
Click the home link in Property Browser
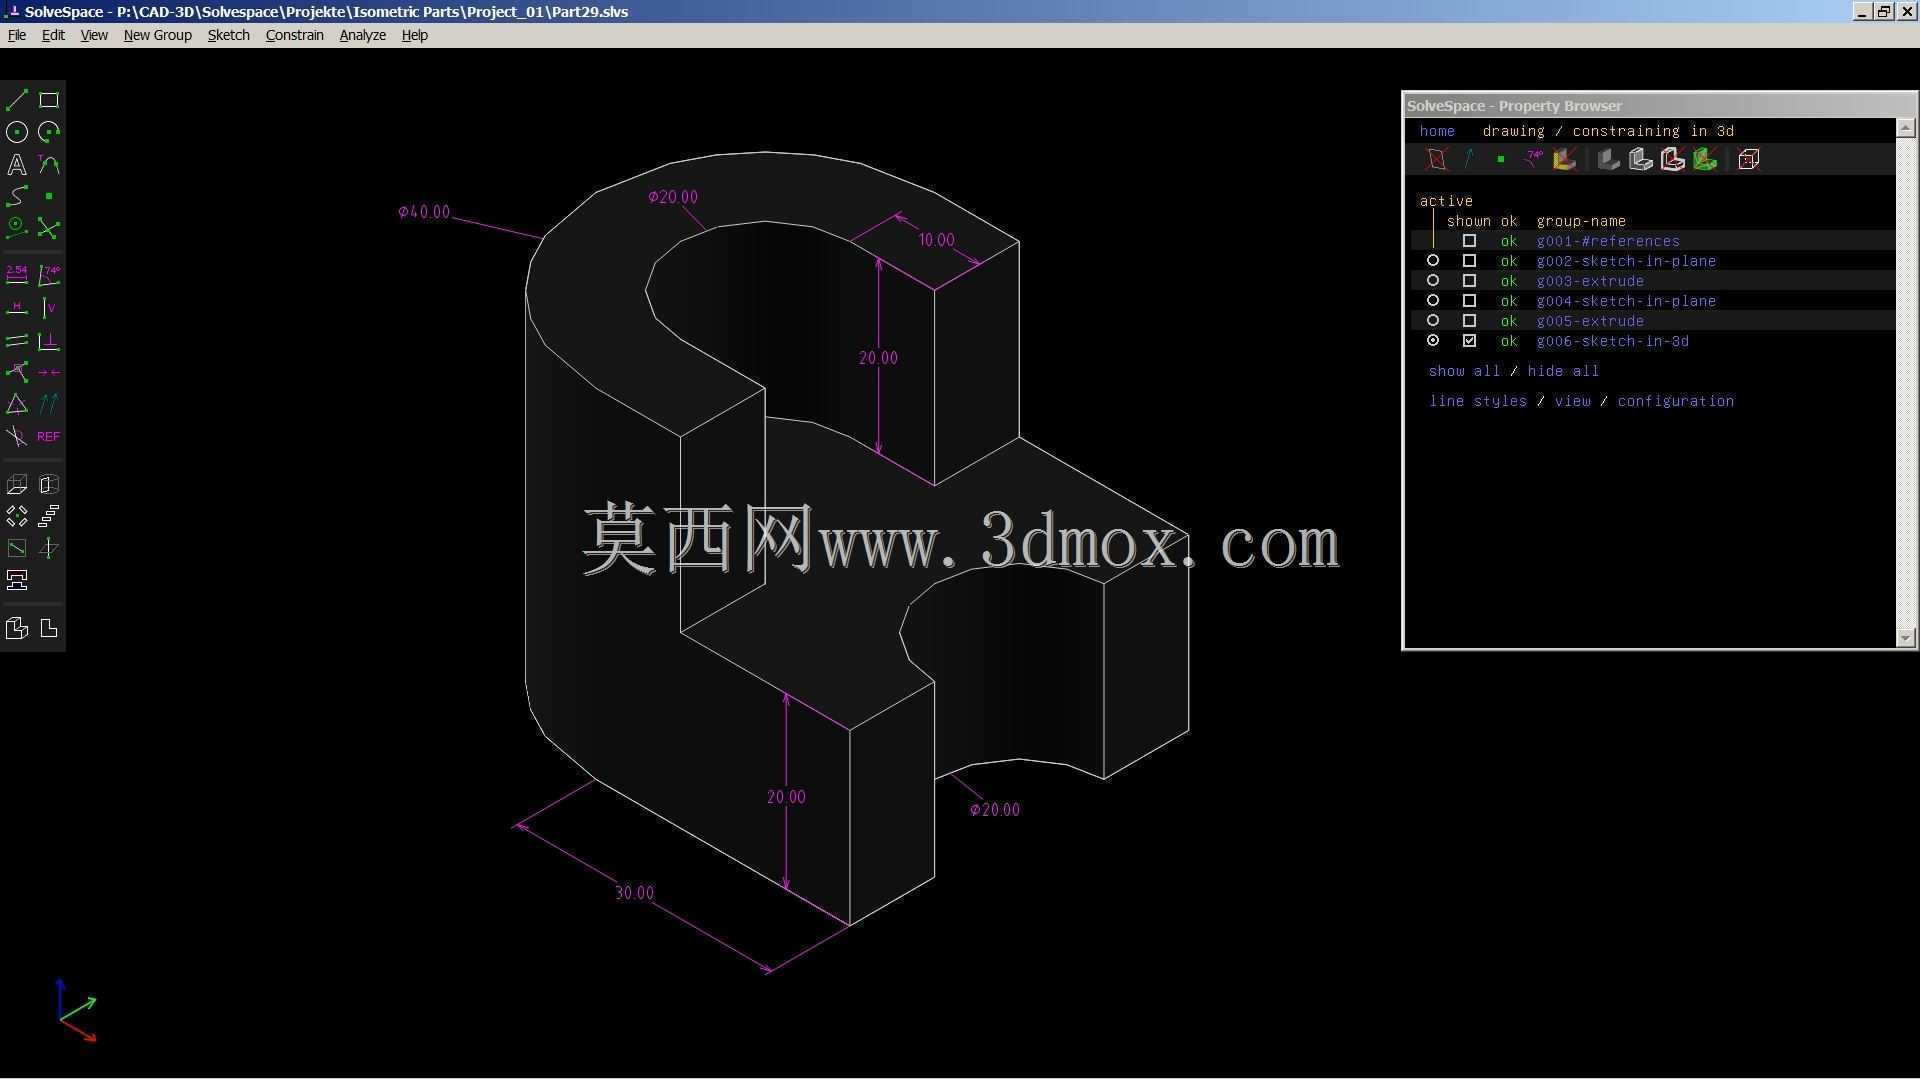[1437, 131]
